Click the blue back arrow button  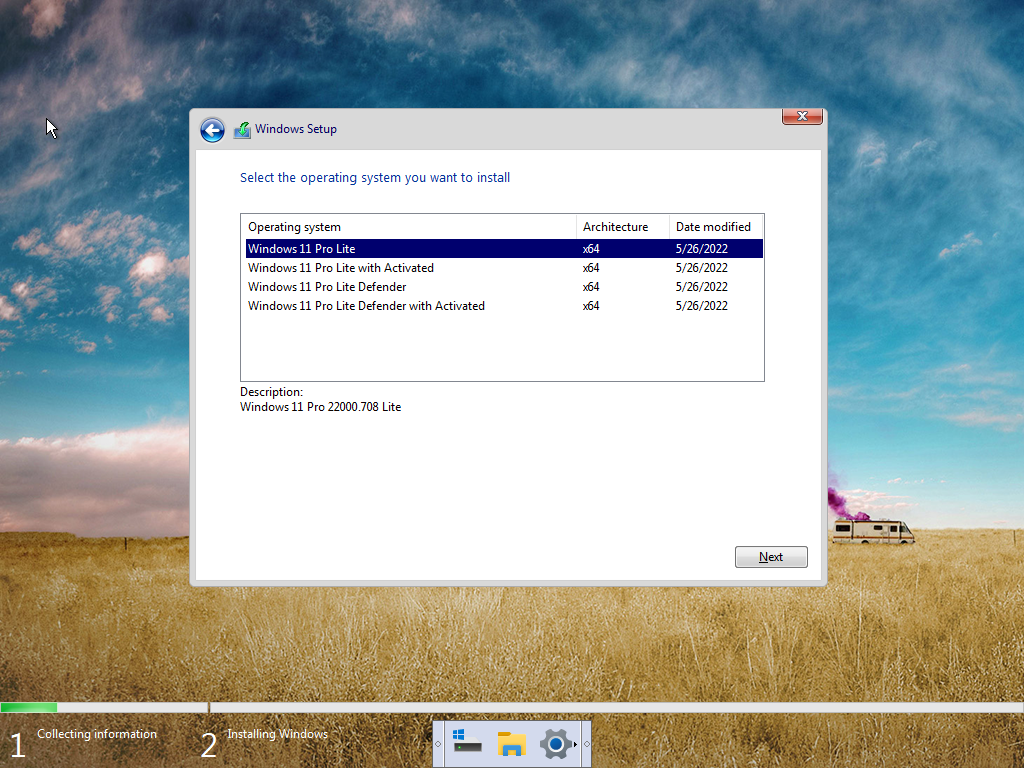pos(212,130)
